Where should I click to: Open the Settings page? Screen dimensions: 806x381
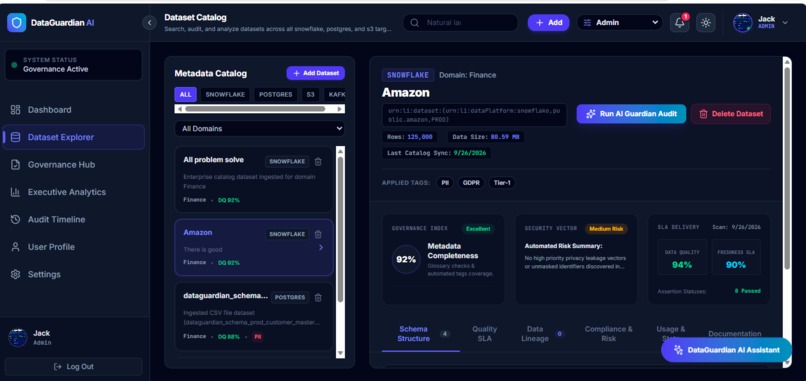point(74,274)
